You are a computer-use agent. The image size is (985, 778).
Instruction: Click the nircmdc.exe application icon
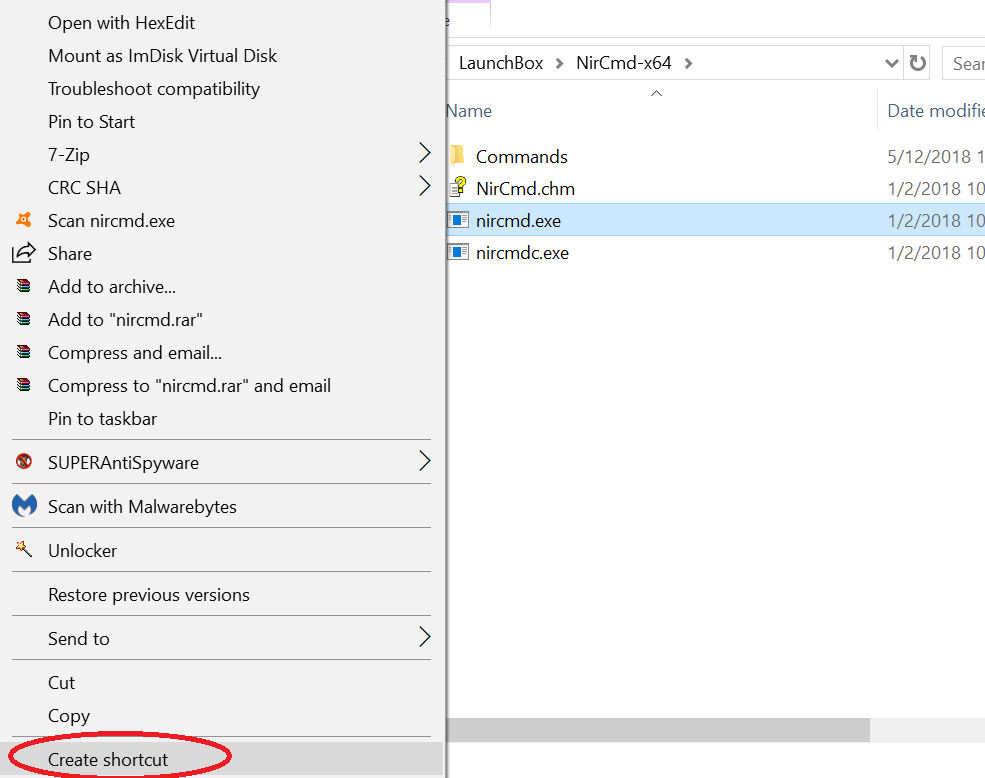click(x=458, y=252)
